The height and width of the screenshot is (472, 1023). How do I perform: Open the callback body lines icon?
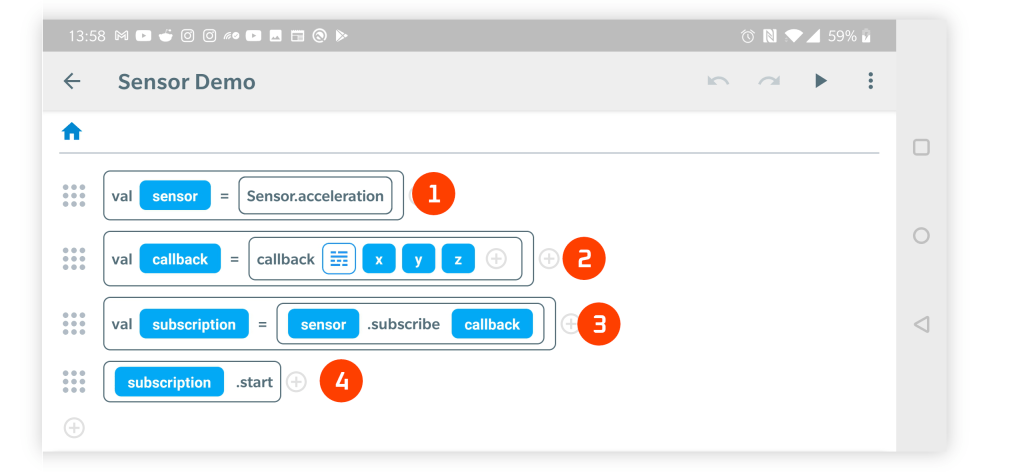point(339,259)
